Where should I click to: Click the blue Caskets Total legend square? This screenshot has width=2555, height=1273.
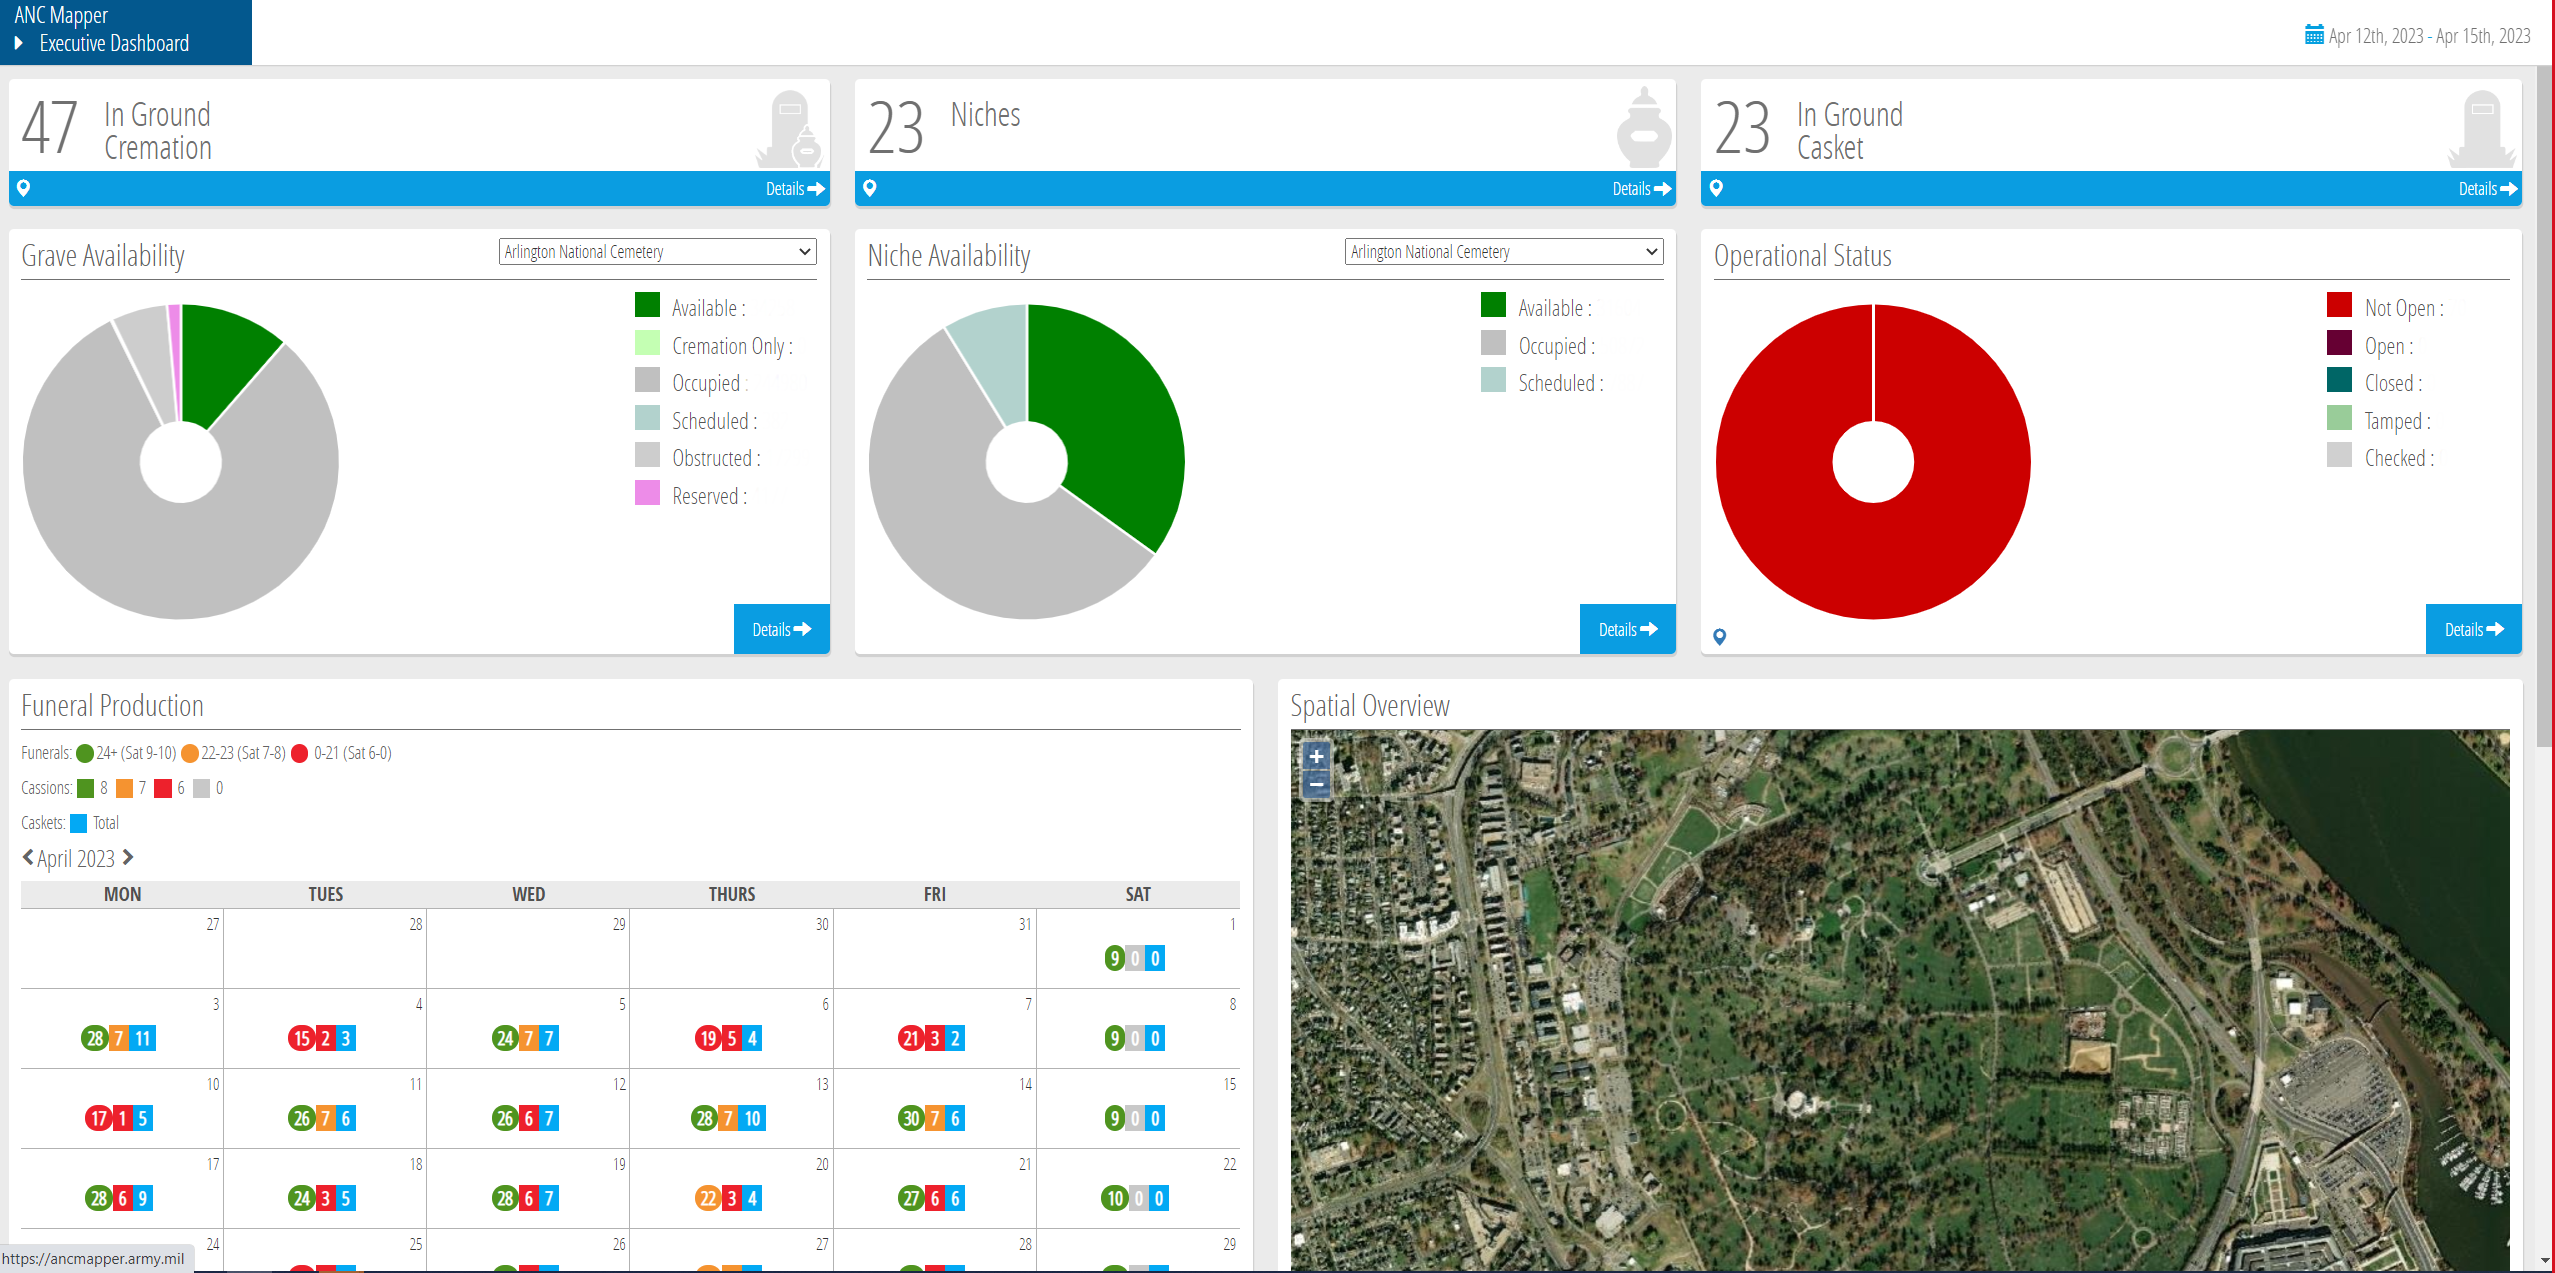click(x=79, y=823)
